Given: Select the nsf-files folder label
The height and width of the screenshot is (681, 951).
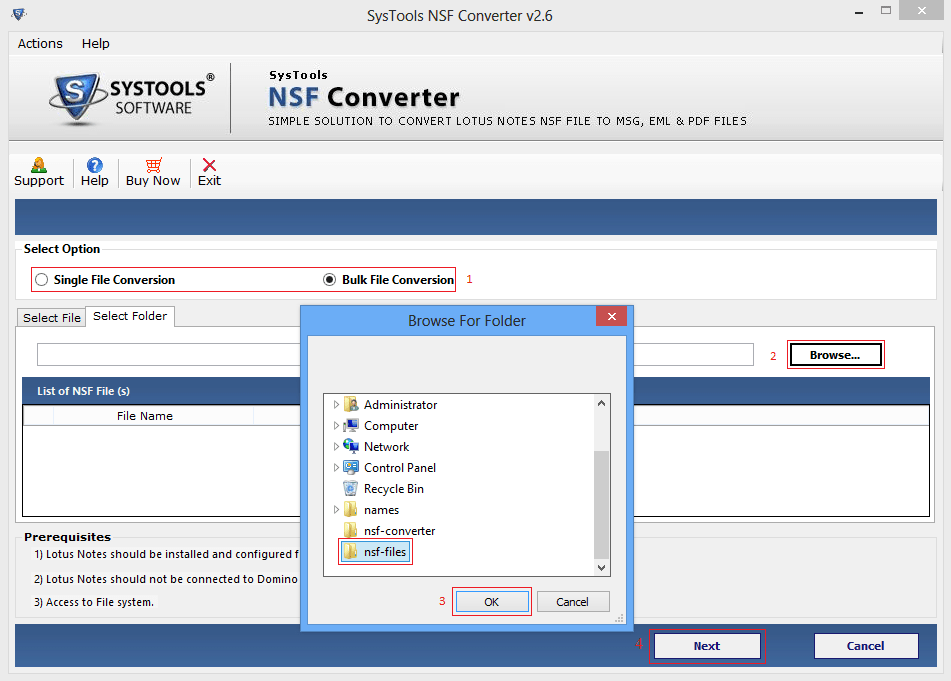Looking at the screenshot, I should (x=385, y=552).
